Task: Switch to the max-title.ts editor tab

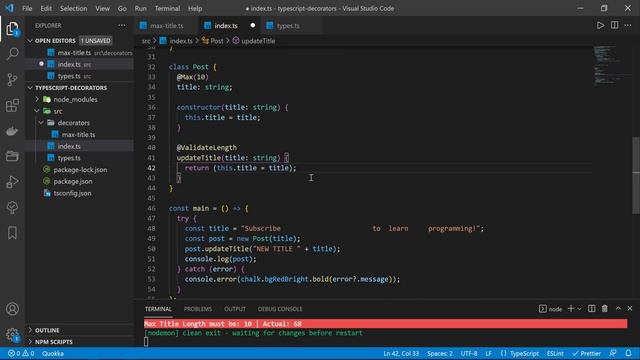Action: pyautogui.click(x=167, y=26)
